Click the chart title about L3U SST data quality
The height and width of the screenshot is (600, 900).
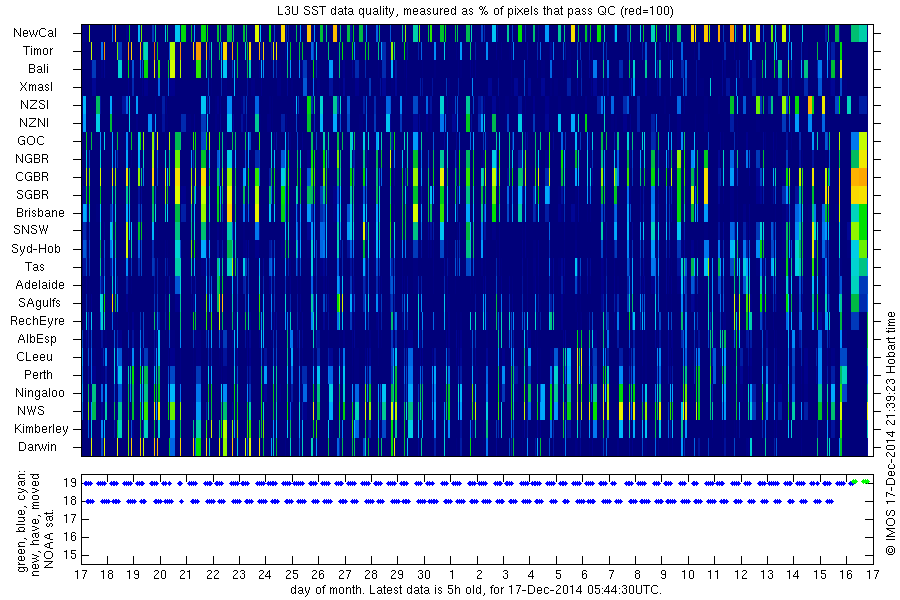click(x=476, y=10)
